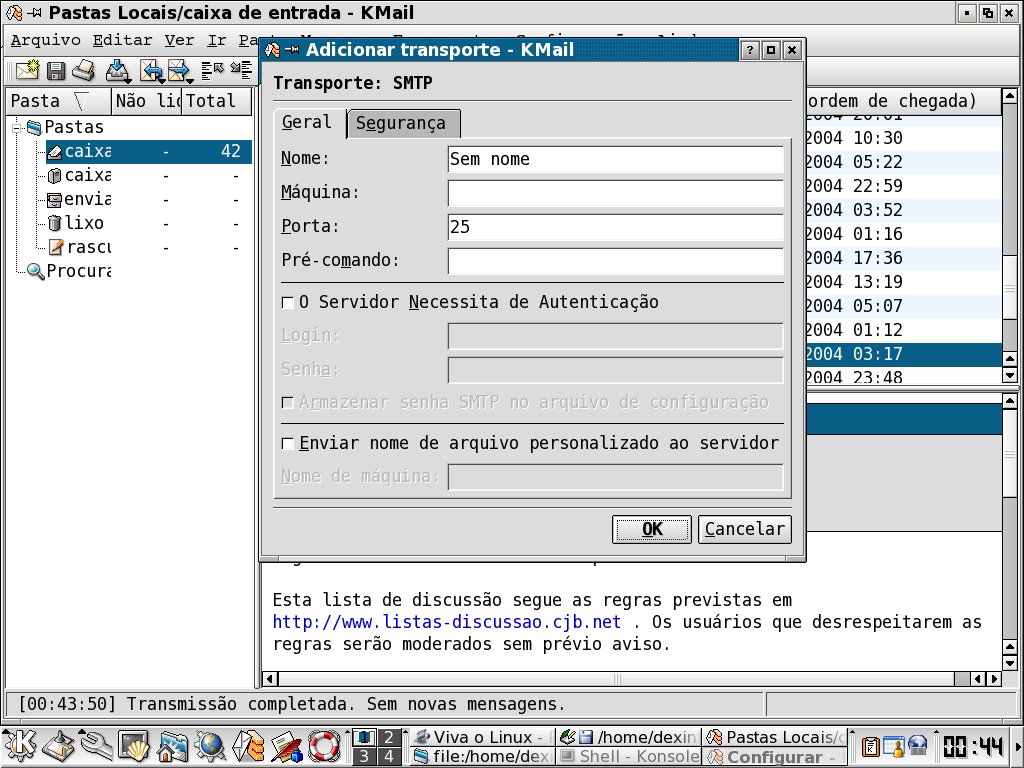The height and width of the screenshot is (768, 1024).
Task: Enable 'O Servidor Necessita de Autenticação' checkbox
Action: pyautogui.click(x=287, y=302)
